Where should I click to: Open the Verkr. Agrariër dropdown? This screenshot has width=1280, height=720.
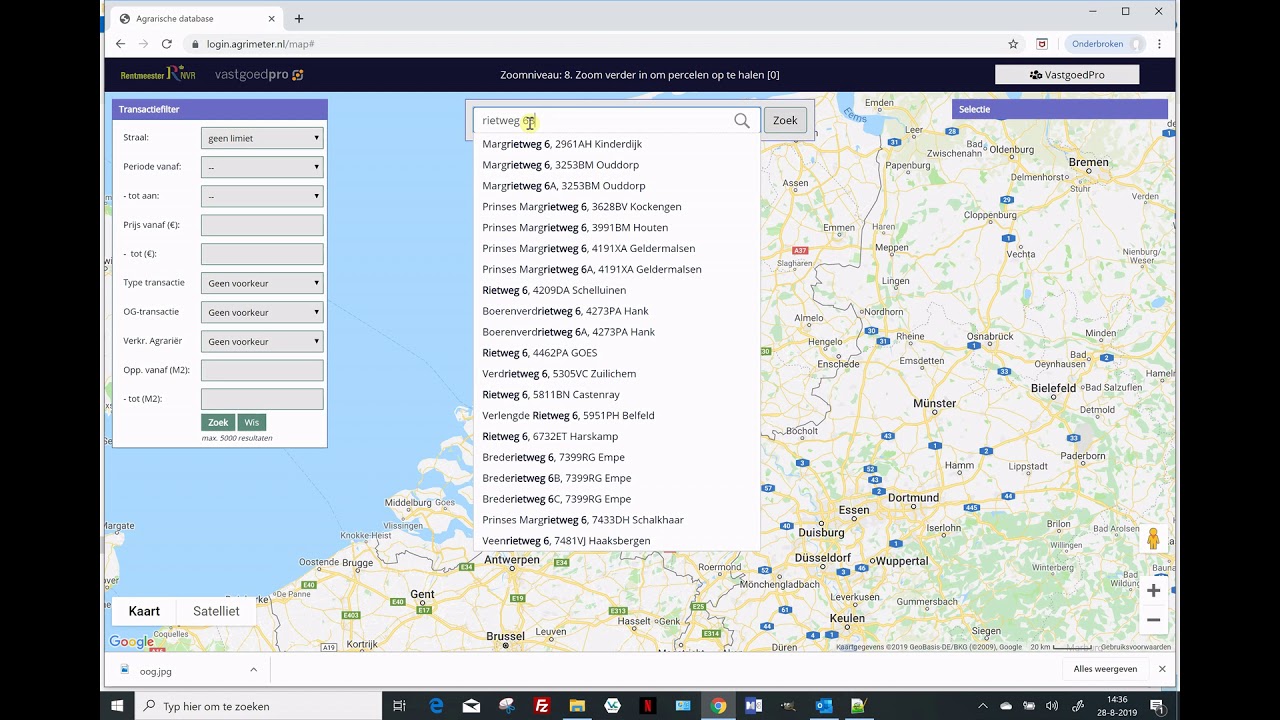coord(262,341)
